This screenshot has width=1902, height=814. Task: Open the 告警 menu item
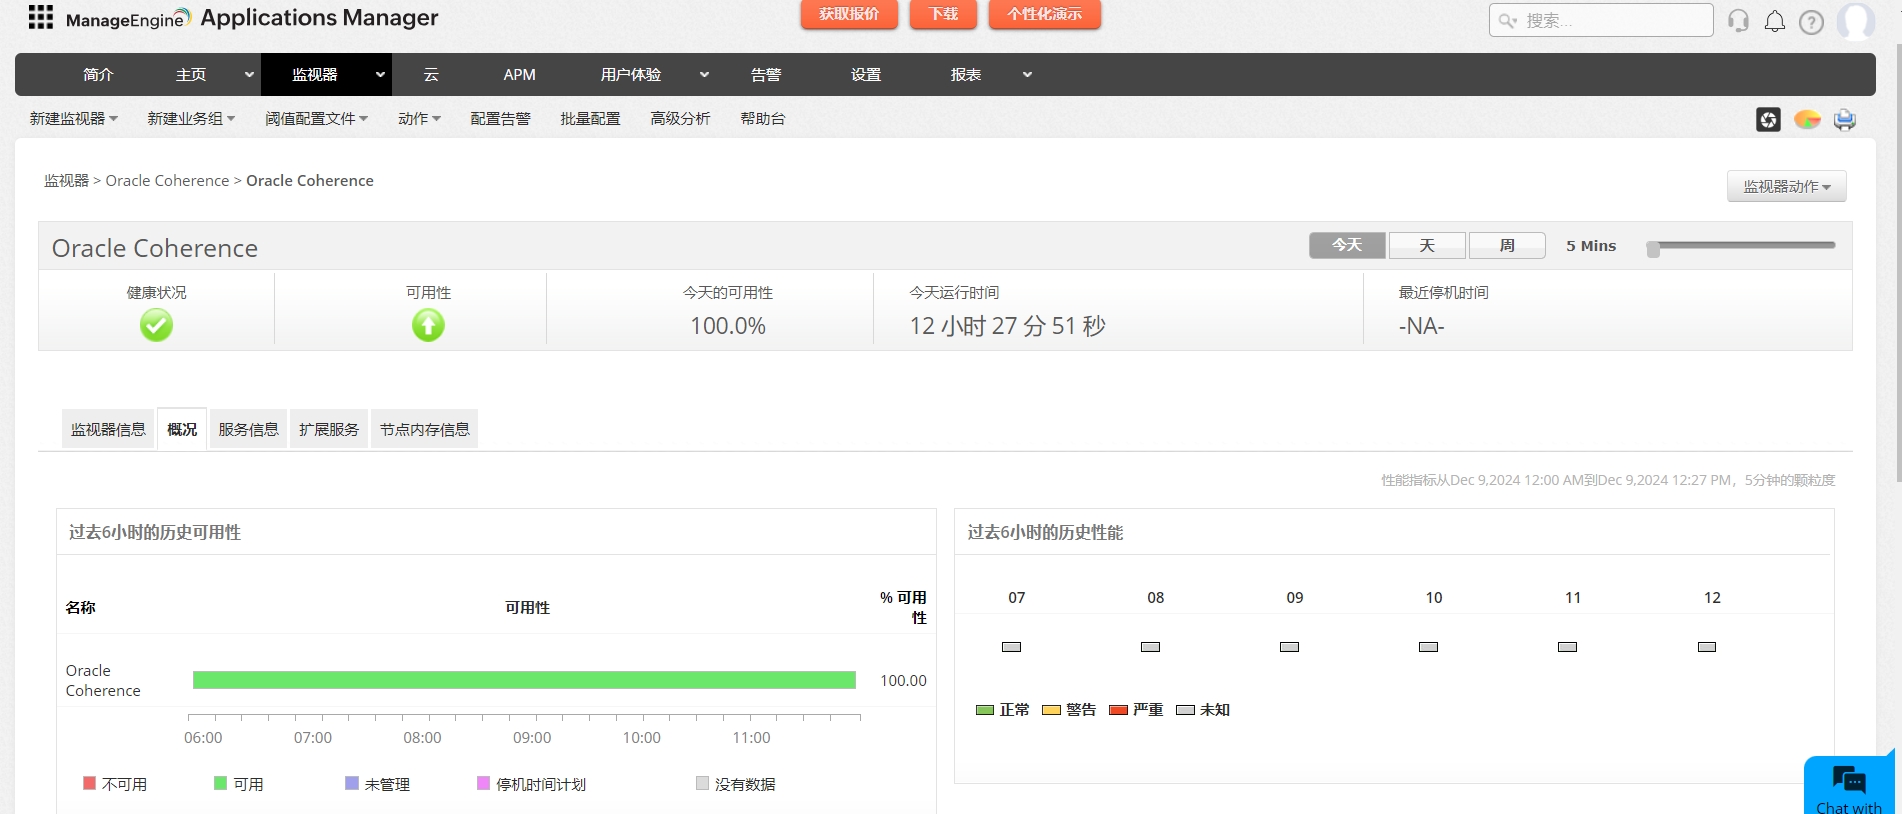(x=766, y=75)
